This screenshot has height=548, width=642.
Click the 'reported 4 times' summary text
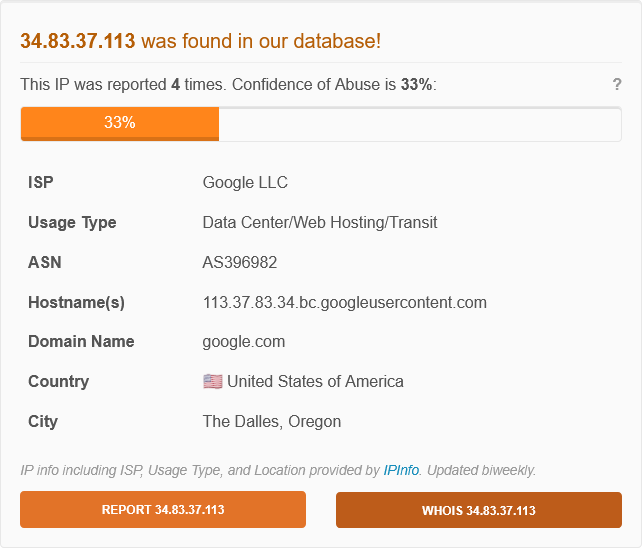[150, 85]
